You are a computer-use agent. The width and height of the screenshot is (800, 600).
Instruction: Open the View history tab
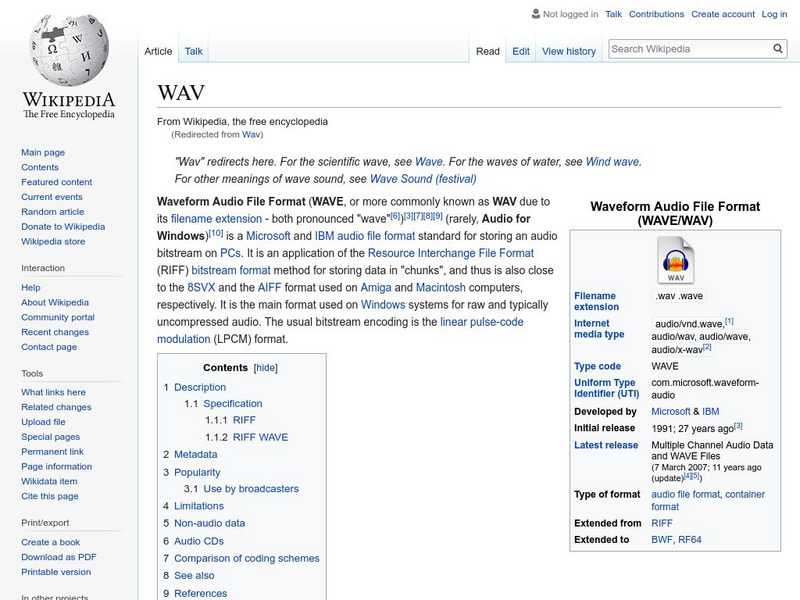(x=569, y=51)
